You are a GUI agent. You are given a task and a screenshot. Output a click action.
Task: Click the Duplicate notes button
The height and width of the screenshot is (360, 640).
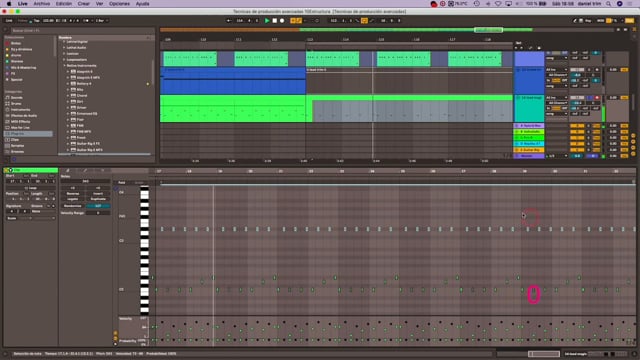pyautogui.click(x=98, y=199)
